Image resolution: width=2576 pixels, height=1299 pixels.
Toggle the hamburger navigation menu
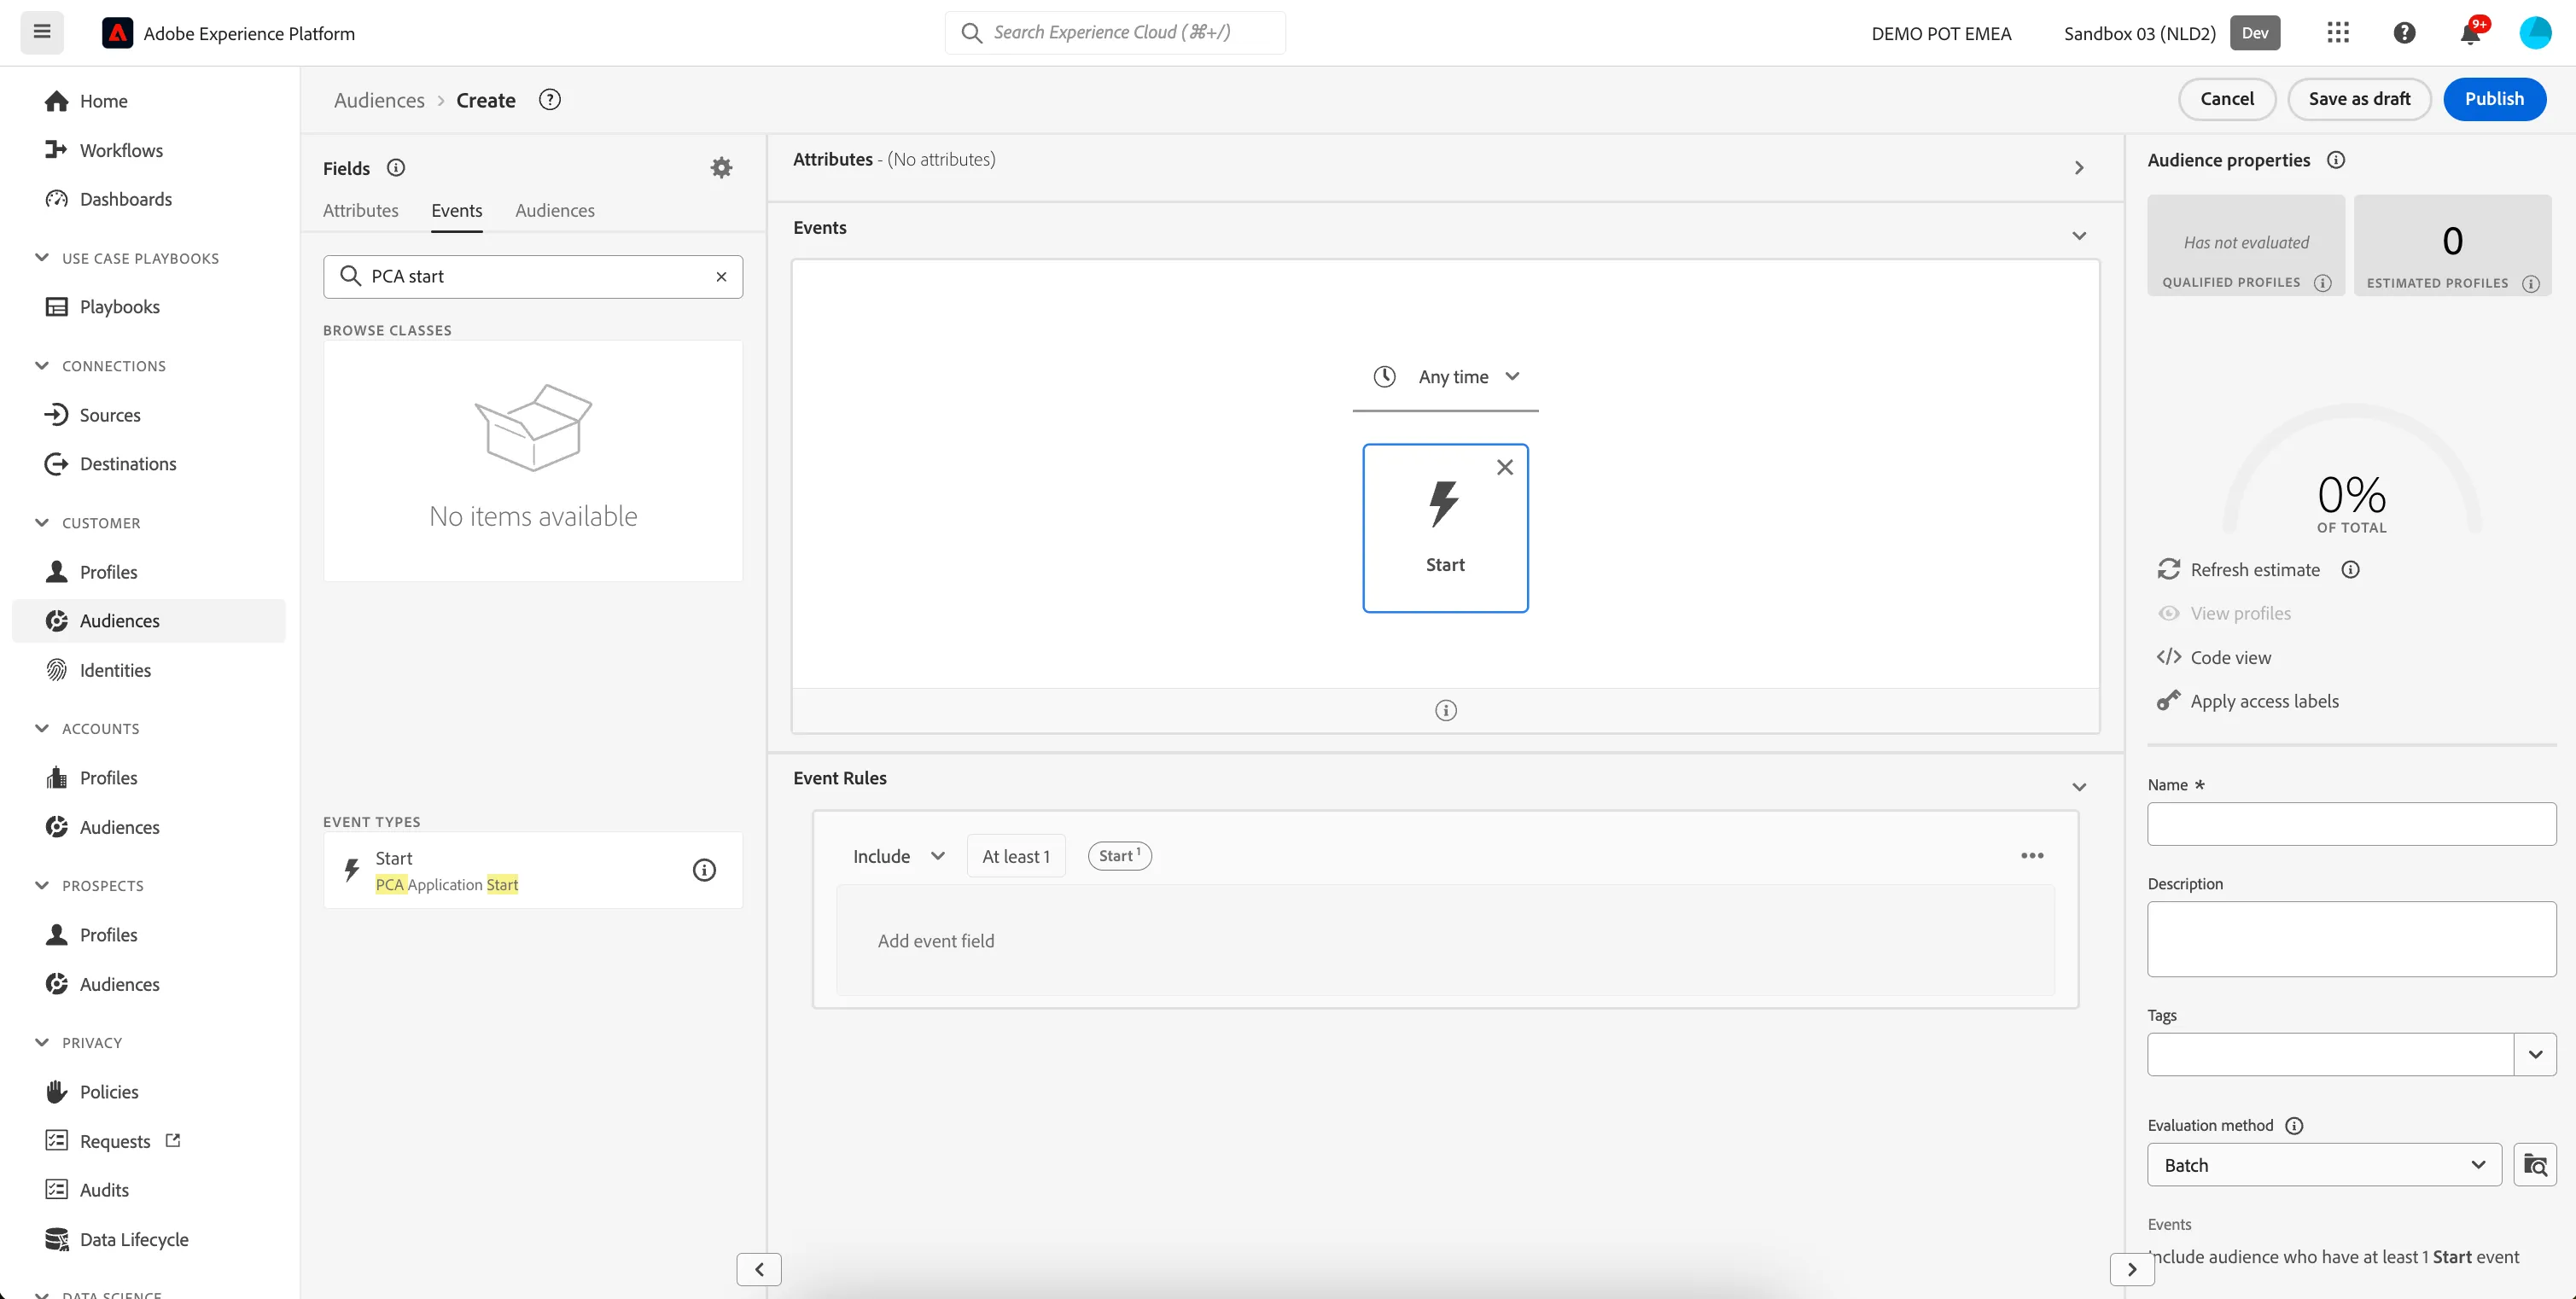(42, 32)
